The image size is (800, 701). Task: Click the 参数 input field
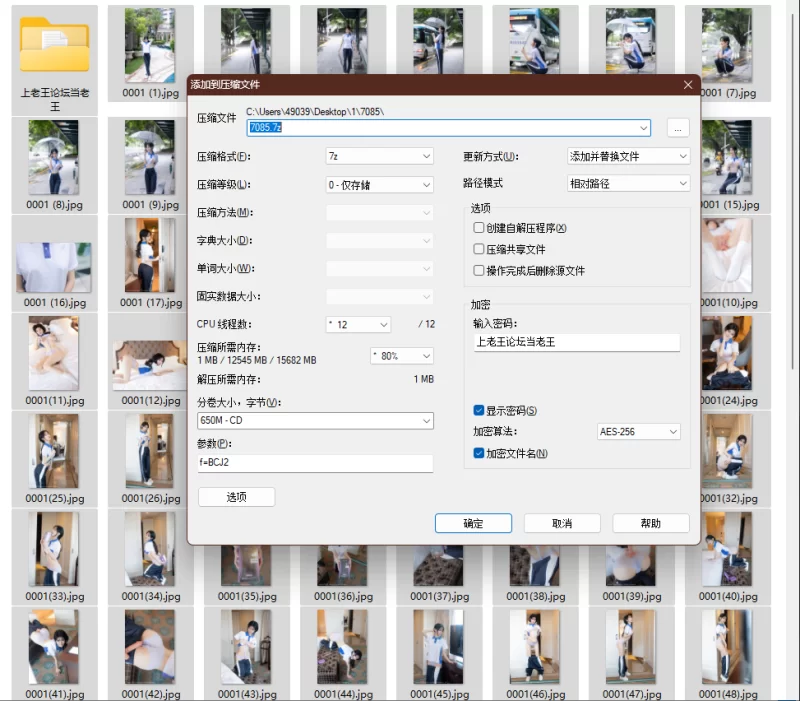tap(315, 463)
